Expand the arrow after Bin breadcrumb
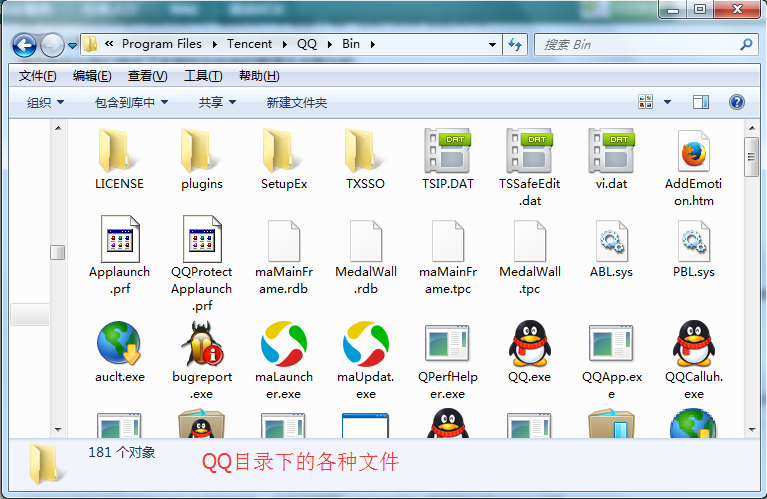767x499 pixels. coord(373,45)
